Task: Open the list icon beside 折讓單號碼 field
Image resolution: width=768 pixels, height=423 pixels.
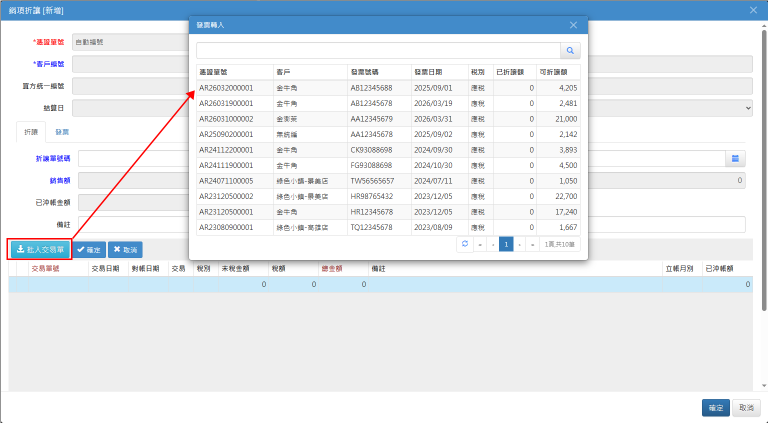Action: click(x=735, y=158)
